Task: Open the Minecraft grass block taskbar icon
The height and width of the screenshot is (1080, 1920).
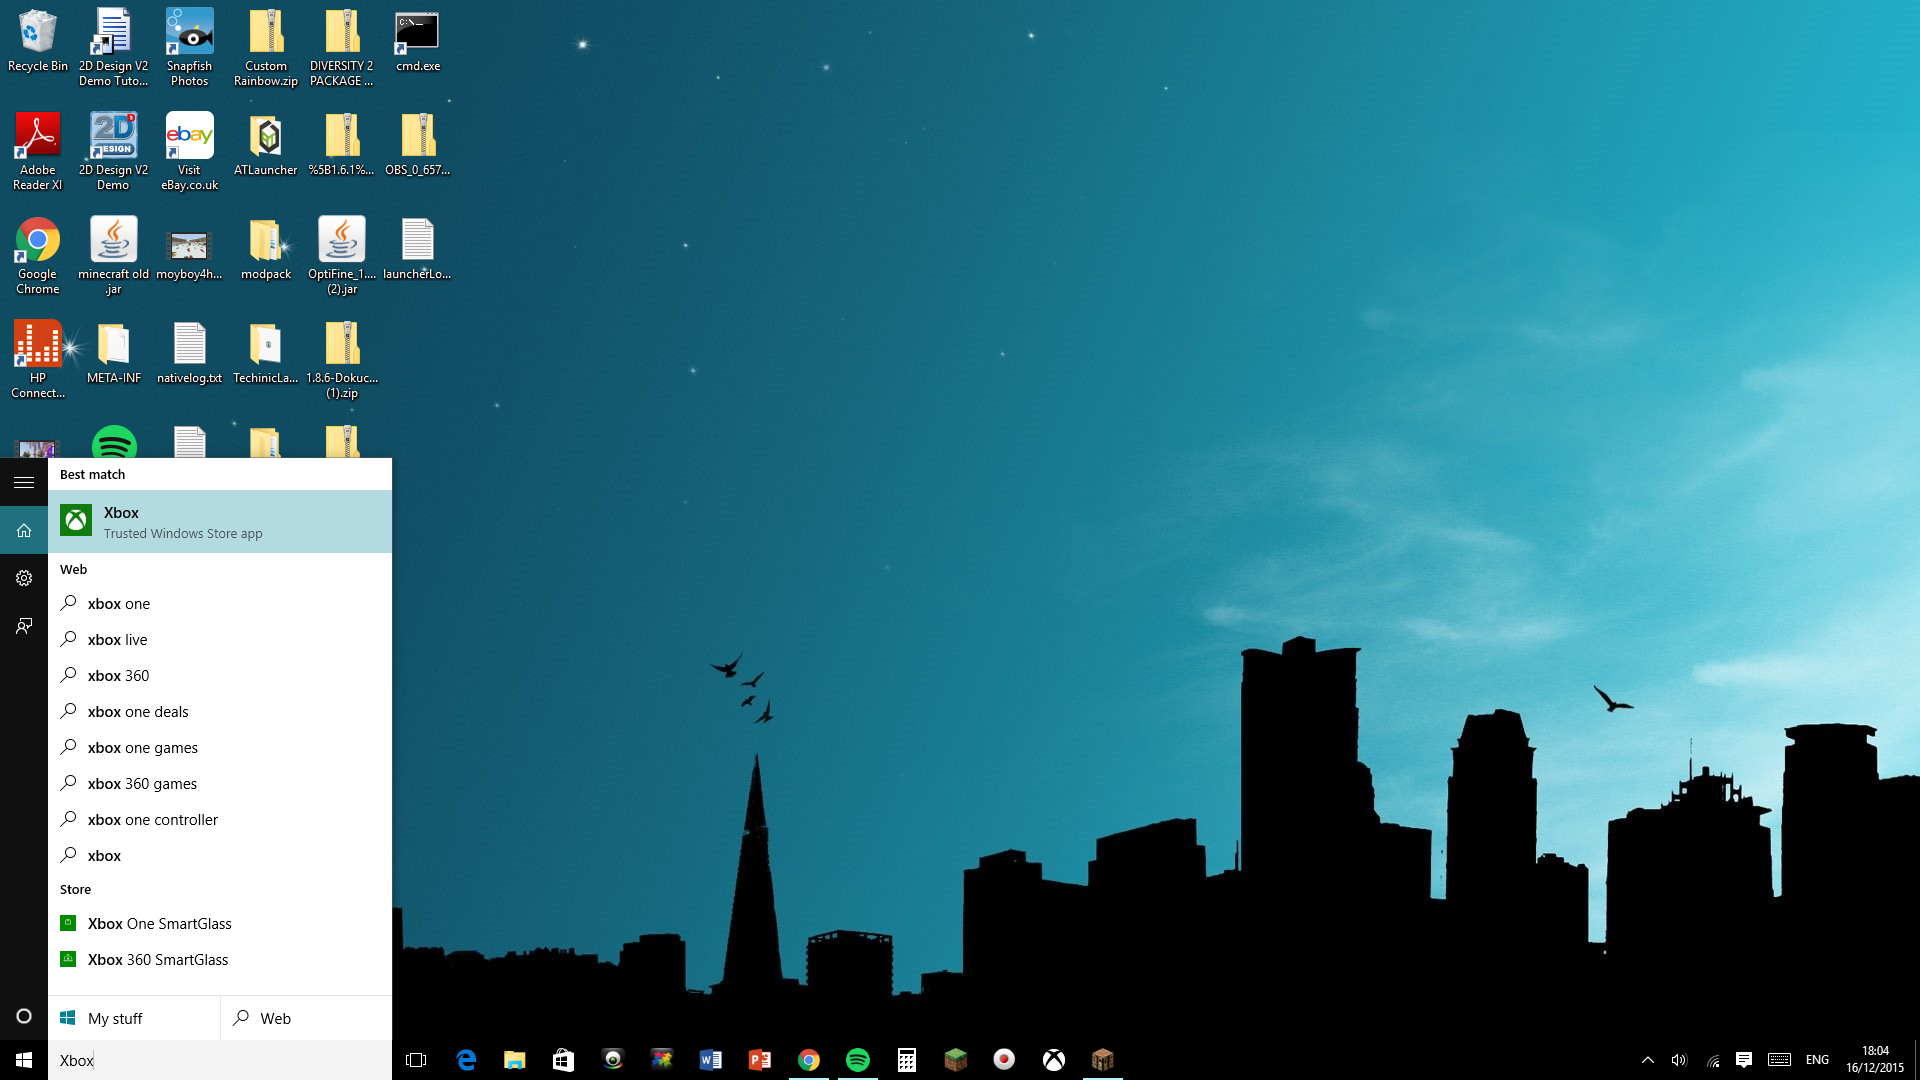Action: 956,1060
